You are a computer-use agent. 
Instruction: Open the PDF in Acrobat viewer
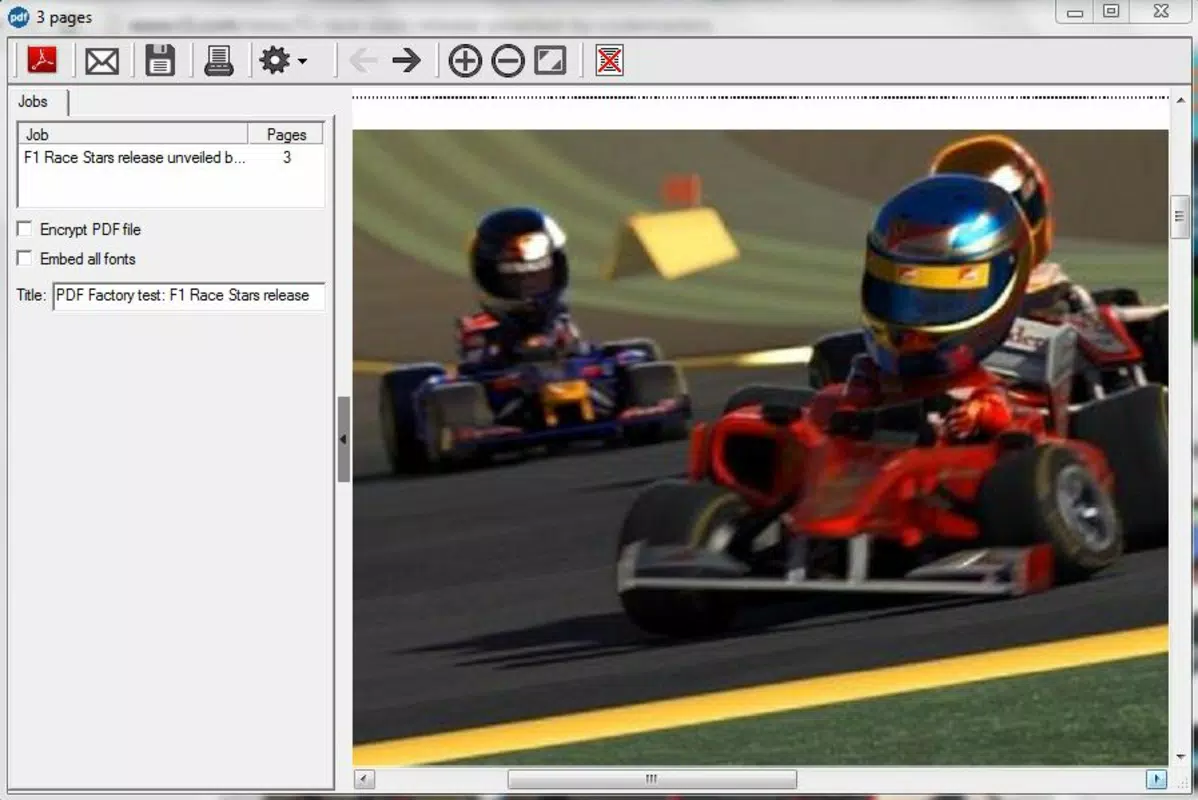coord(42,60)
